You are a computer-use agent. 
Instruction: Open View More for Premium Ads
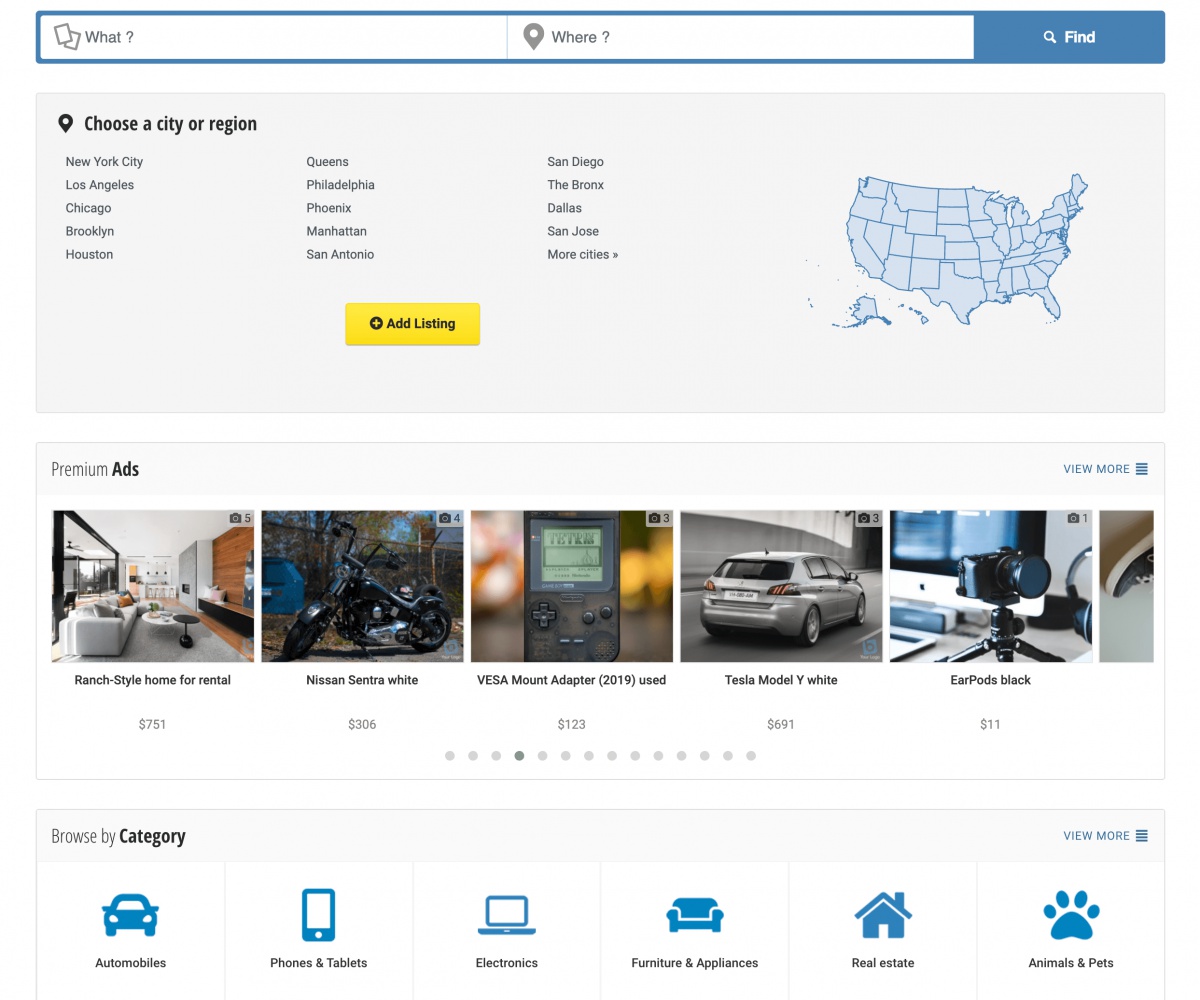1105,469
